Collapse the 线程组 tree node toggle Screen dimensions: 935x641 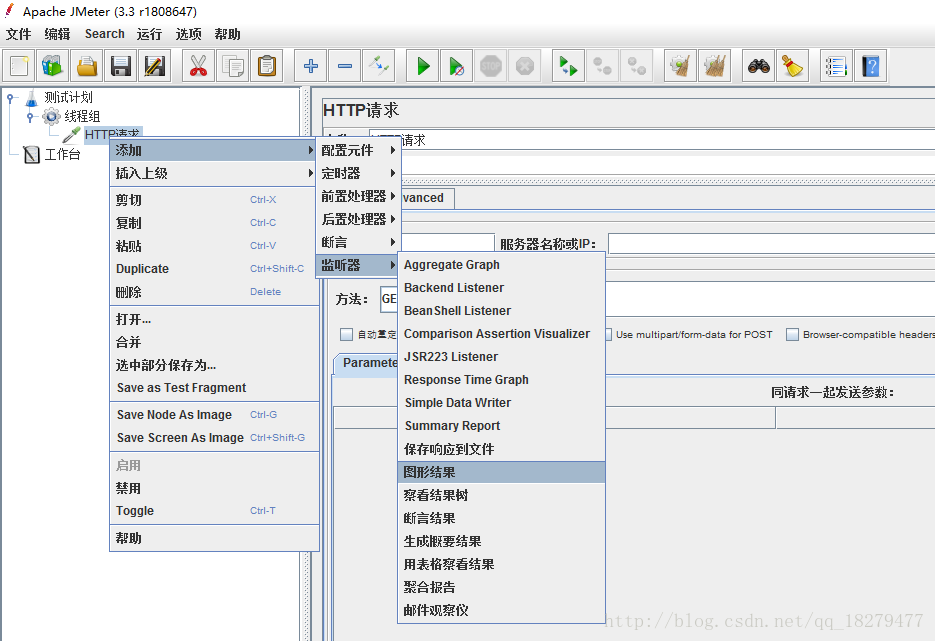tap(30, 116)
